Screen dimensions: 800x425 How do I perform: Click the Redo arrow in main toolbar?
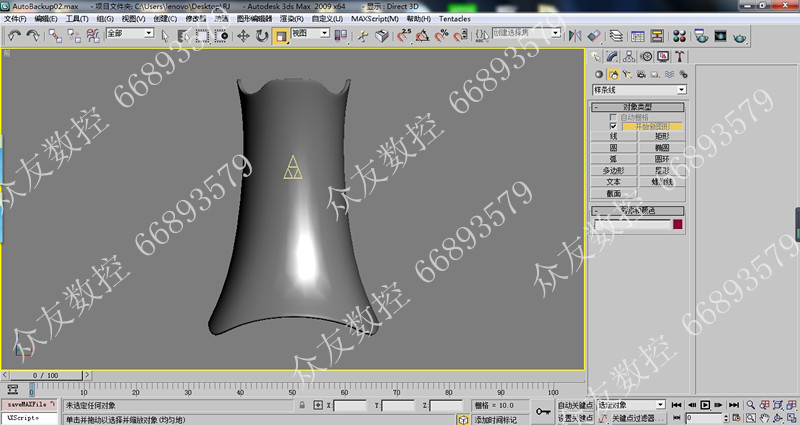[33, 35]
